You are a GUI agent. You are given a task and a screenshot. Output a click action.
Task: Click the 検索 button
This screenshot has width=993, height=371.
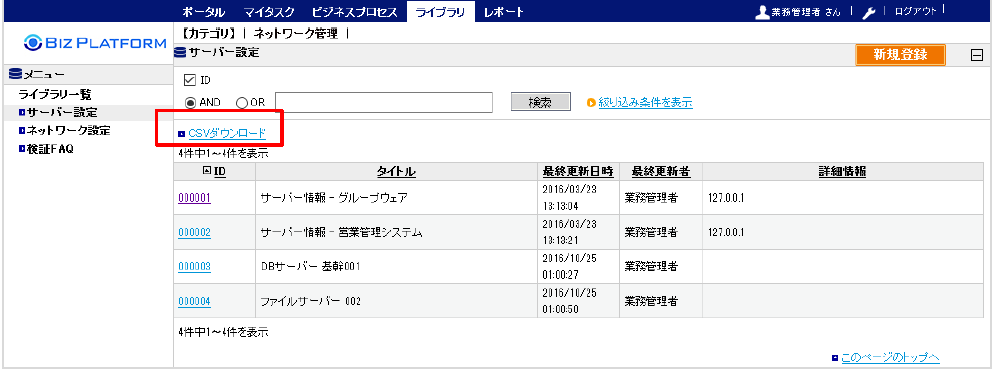coord(541,102)
